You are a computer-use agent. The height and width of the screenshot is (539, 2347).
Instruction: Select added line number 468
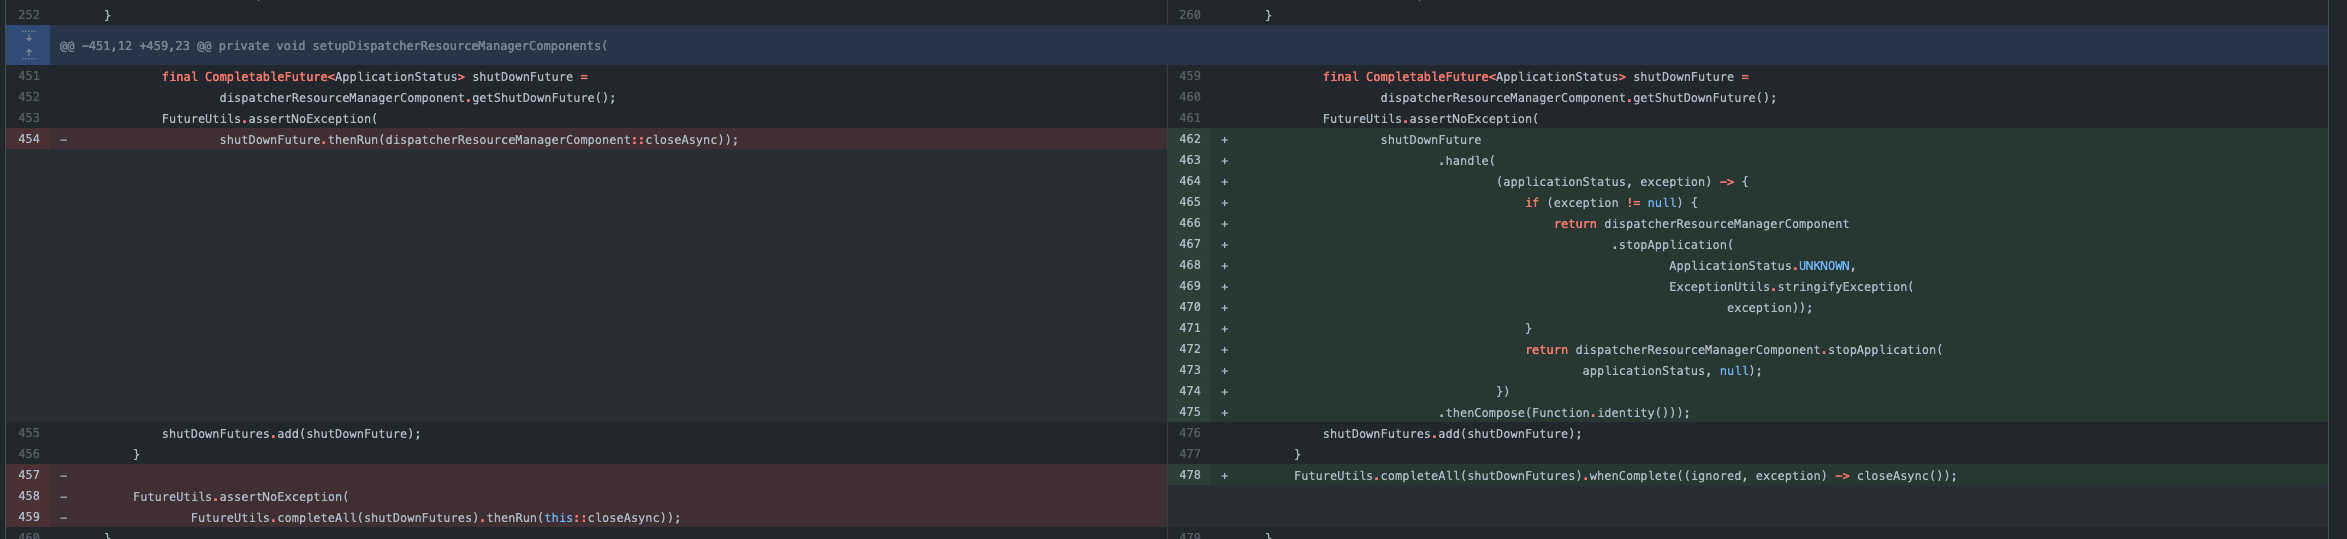click(x=1190, y=266)
